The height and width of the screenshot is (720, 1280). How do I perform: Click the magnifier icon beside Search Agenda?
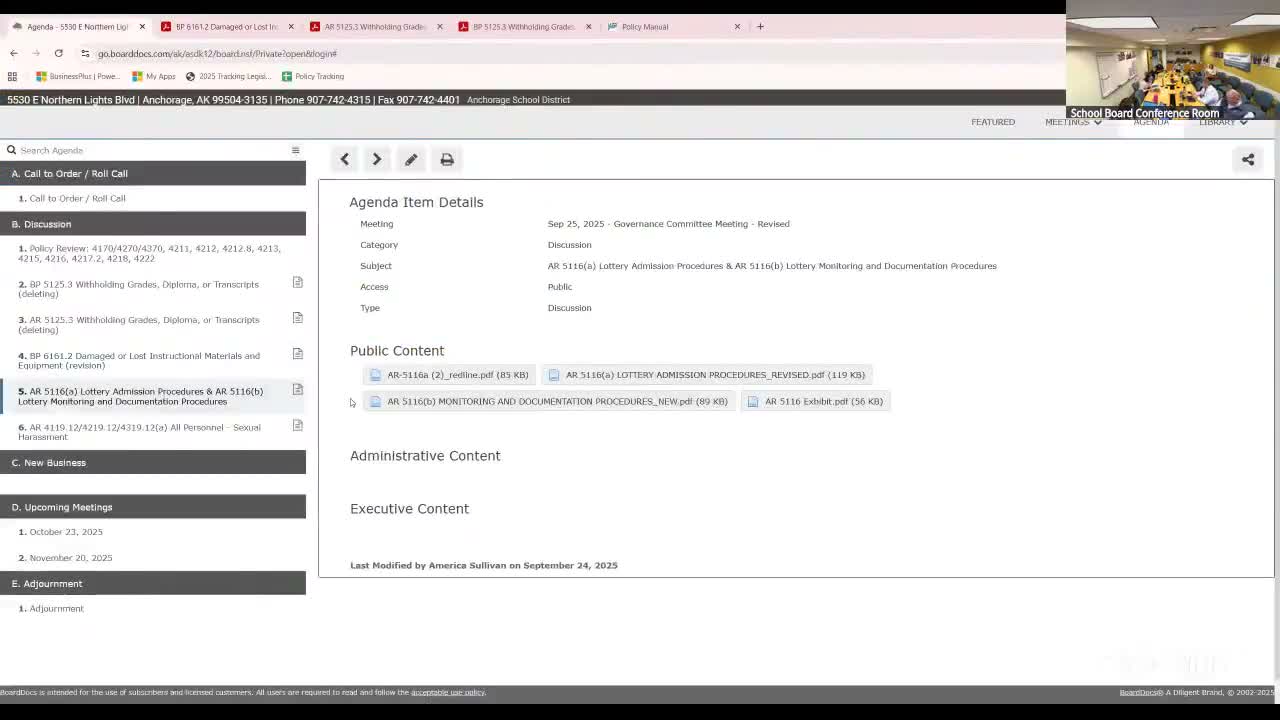11,150
